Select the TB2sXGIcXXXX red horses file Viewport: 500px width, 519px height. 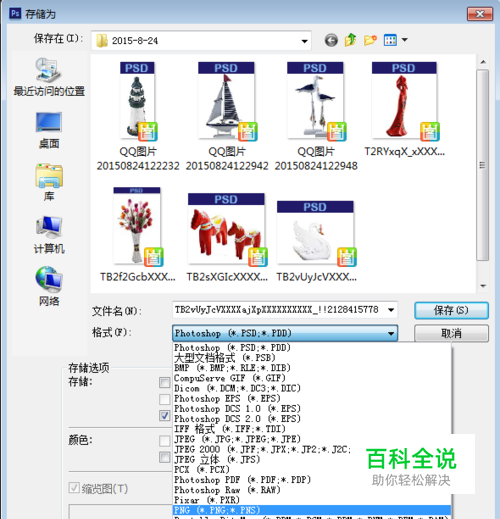(x=227, y=238)
